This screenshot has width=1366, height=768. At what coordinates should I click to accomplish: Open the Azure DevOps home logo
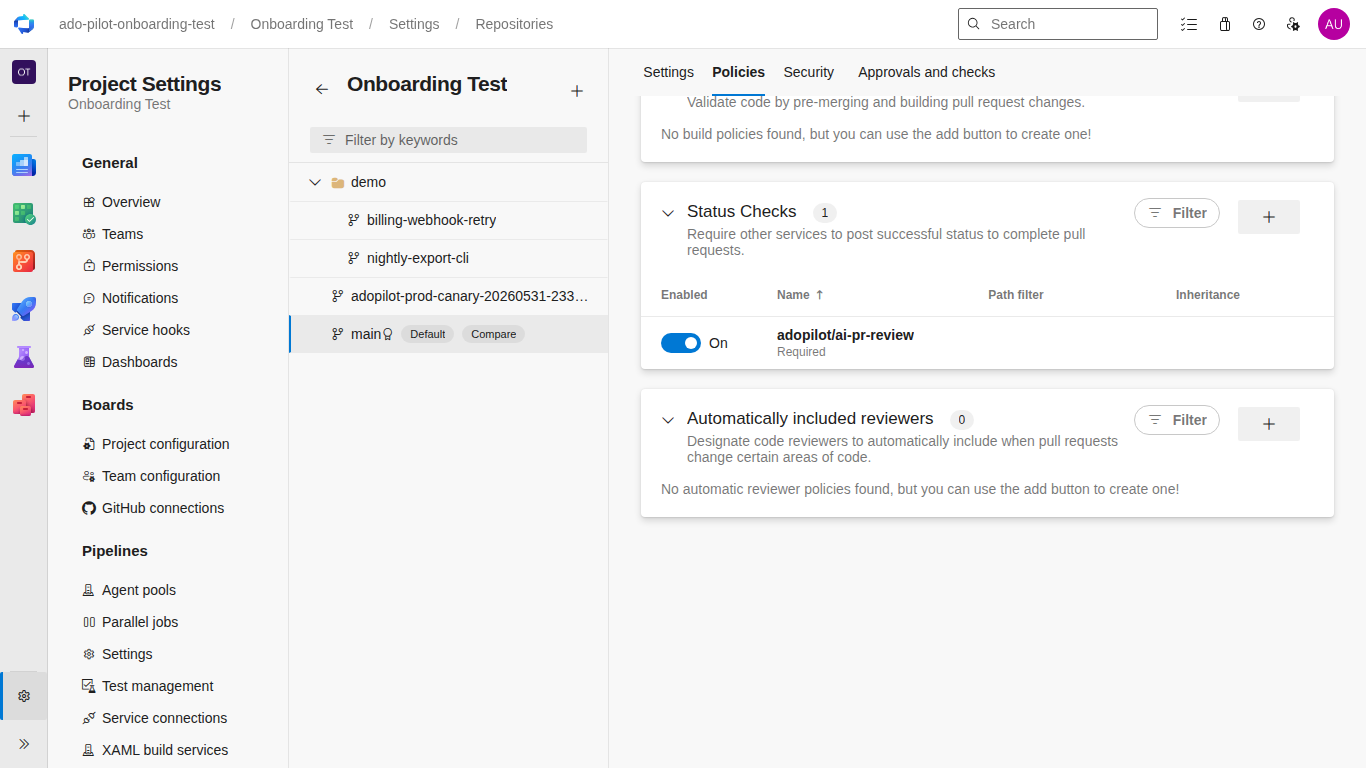24,24
